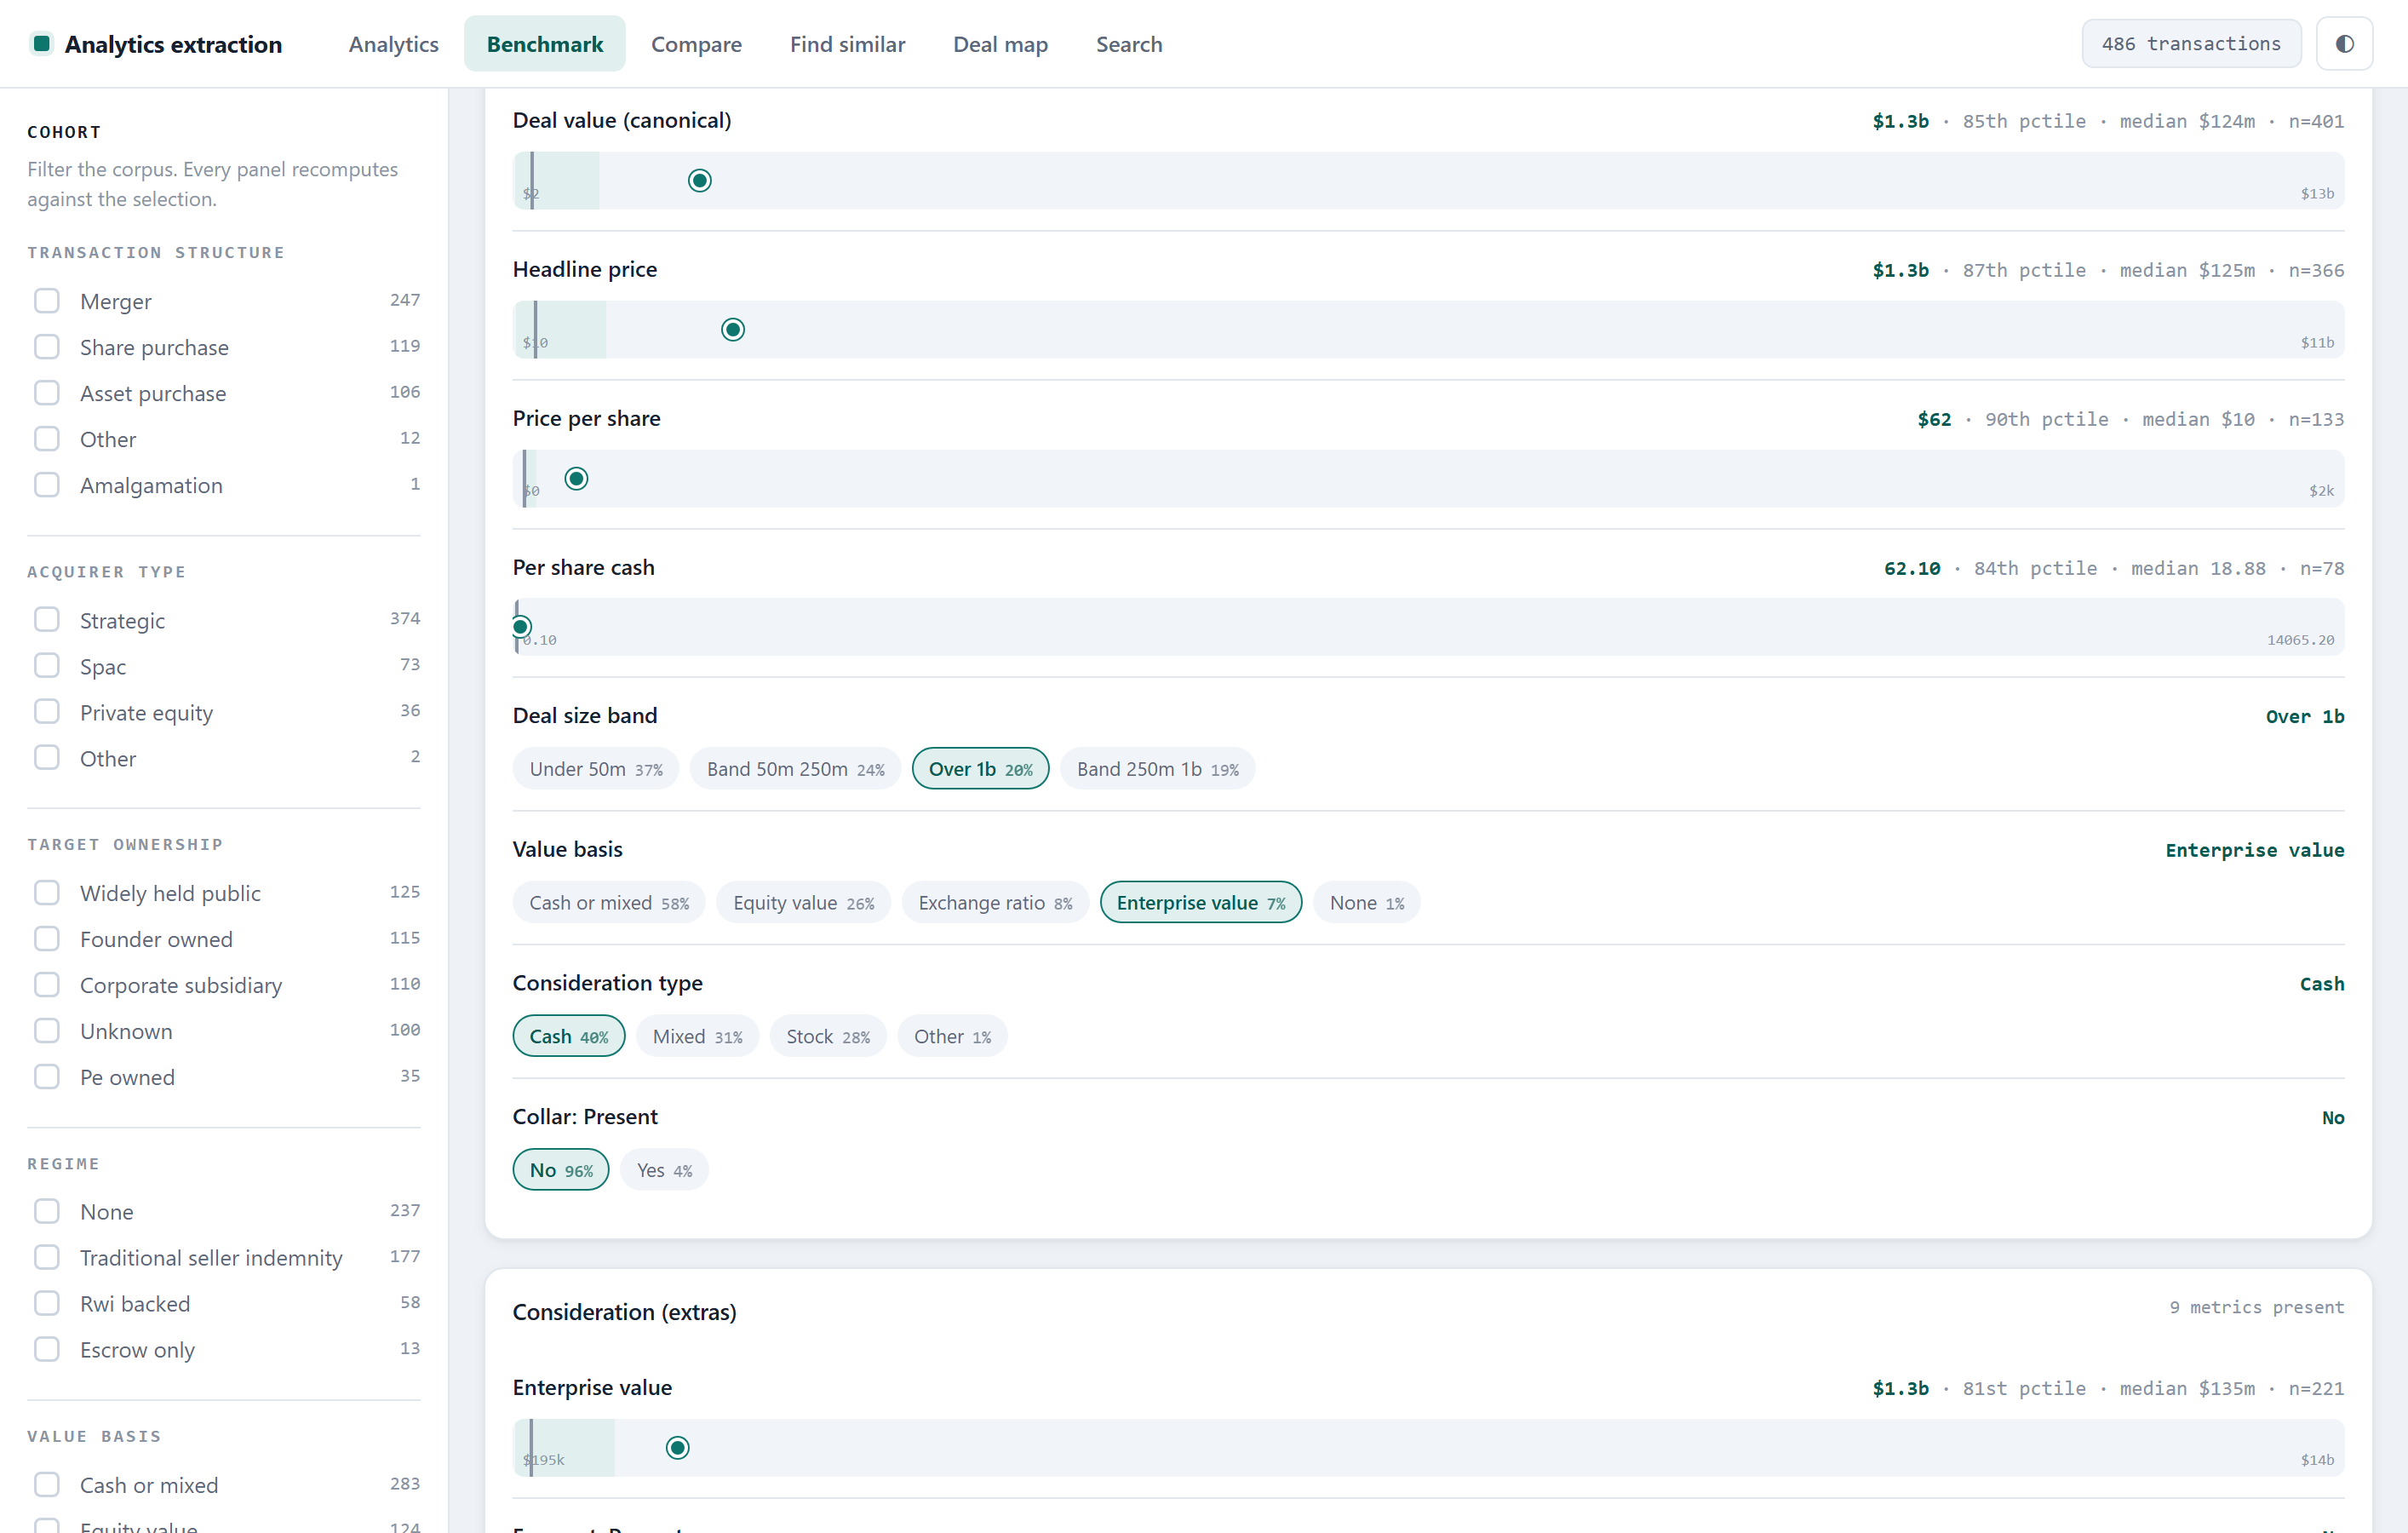Select the Band 50m 250m chip

pos(796,769)
